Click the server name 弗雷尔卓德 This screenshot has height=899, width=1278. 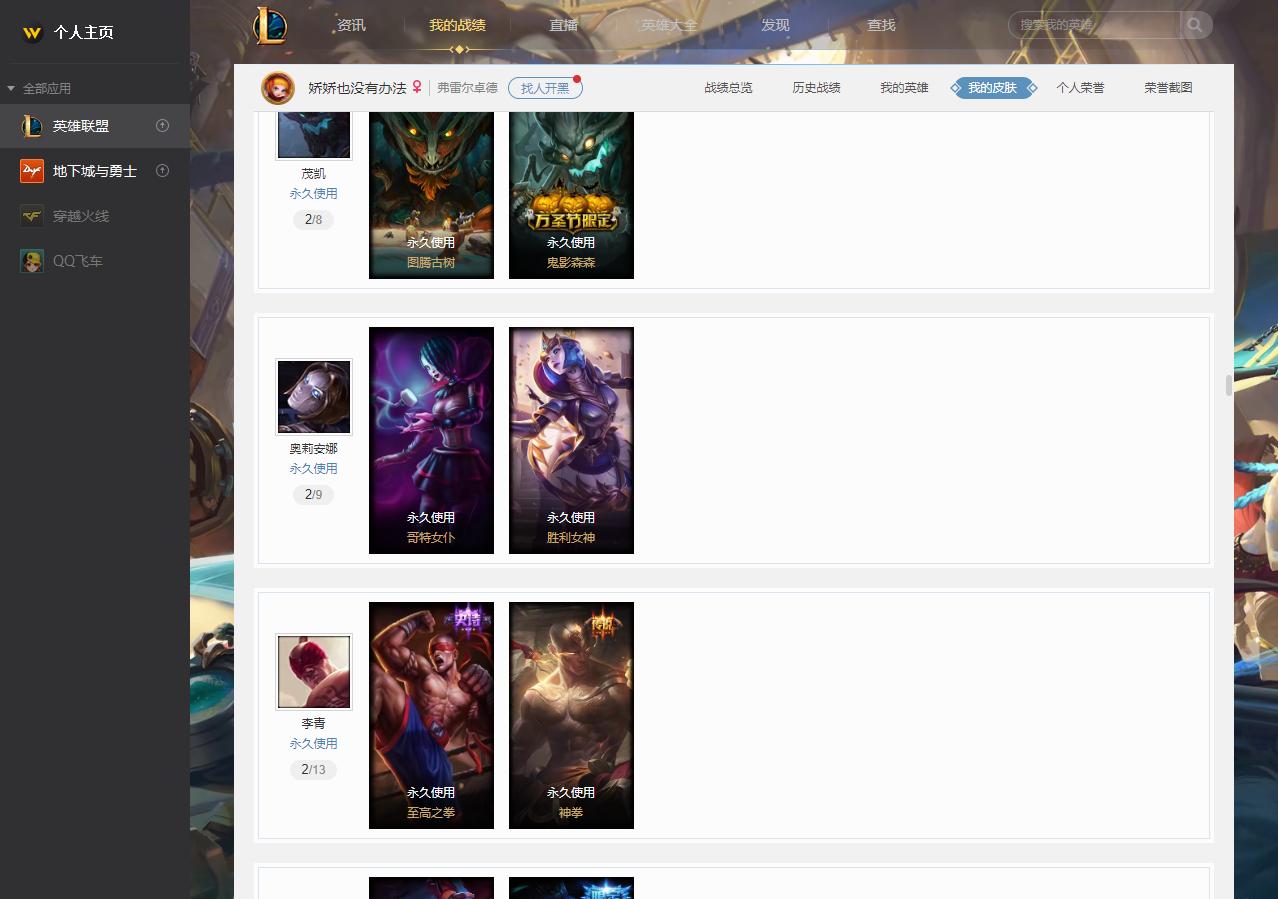click(467, 88)
